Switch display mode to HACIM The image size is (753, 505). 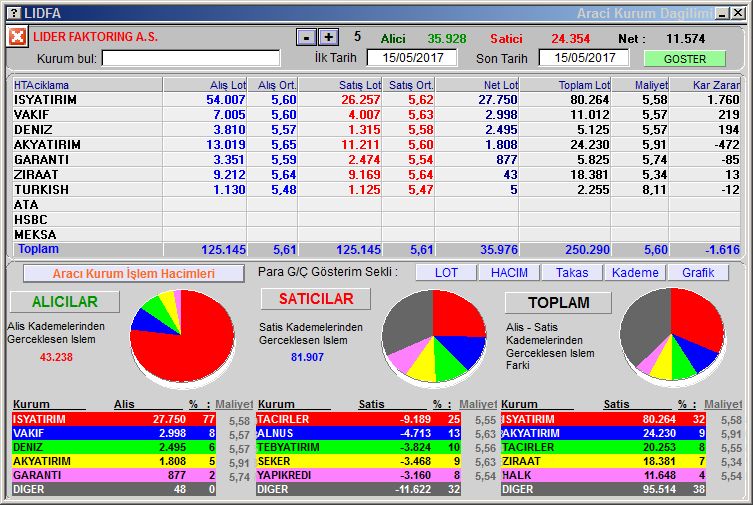tap(509, 273)
